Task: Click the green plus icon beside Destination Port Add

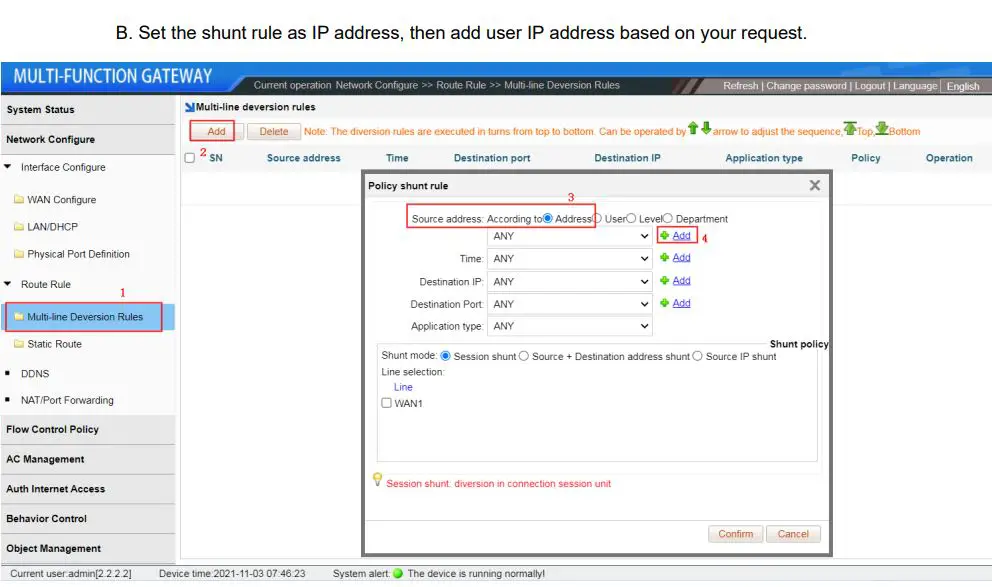Action: (x=664, y=303)
